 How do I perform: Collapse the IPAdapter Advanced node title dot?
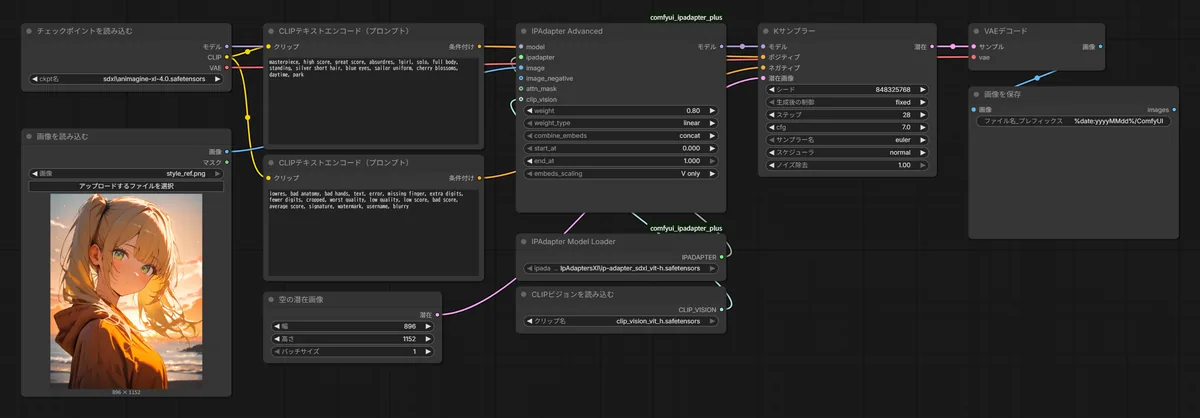point(524,31)
